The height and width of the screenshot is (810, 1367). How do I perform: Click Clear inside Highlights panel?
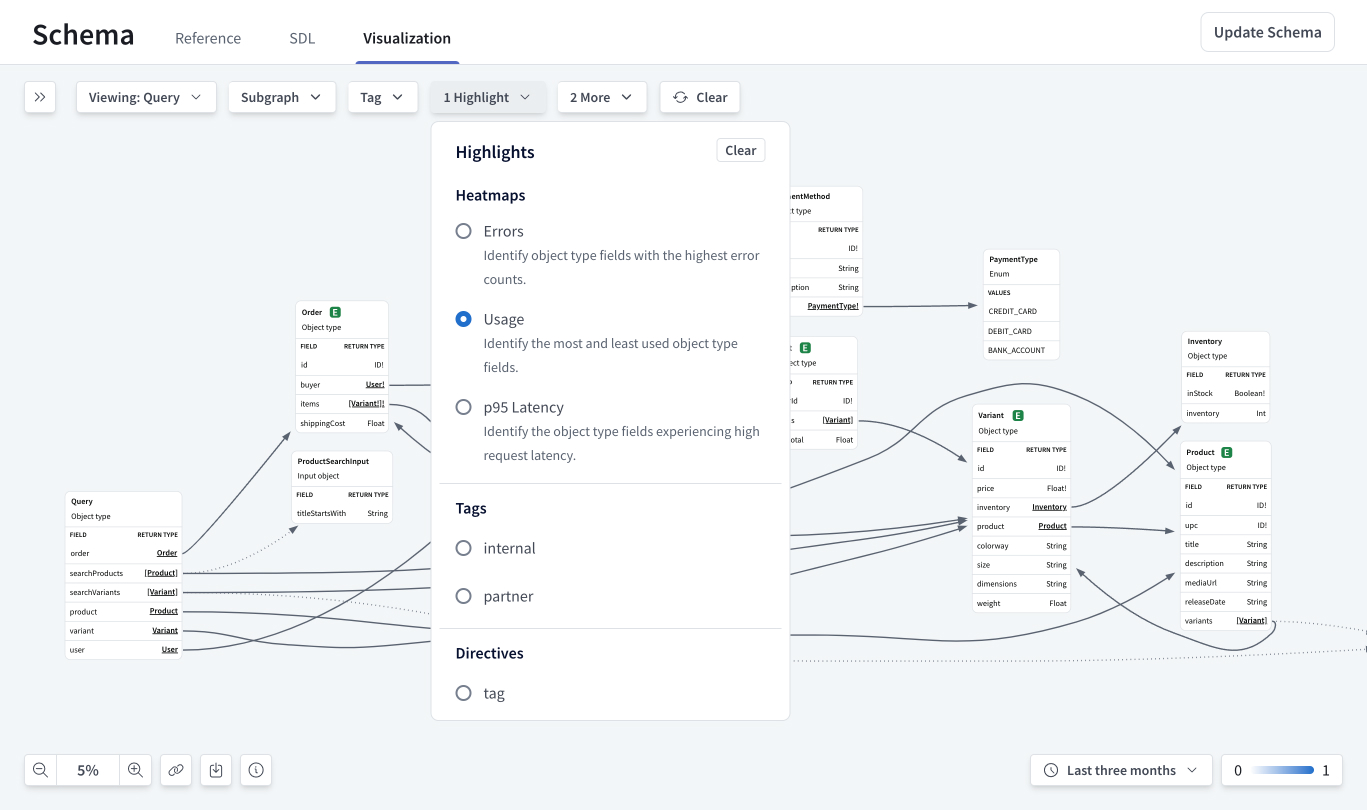741,150
